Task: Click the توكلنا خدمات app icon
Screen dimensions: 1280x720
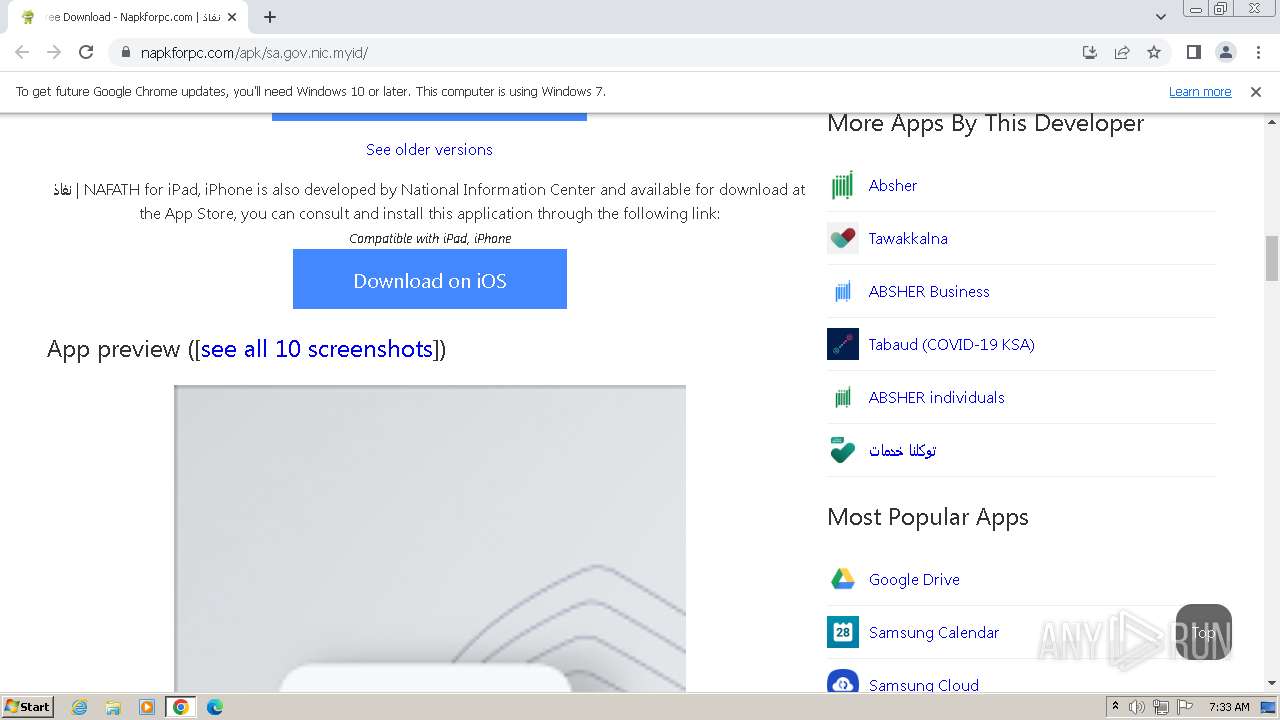Action: tap(843, 450)
